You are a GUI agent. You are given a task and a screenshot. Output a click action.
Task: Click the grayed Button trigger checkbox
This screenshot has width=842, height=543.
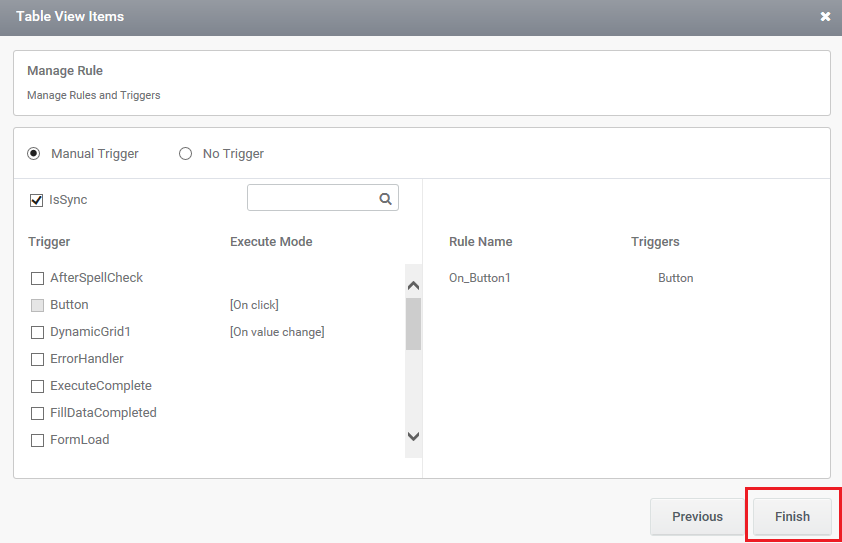[37, 305]
